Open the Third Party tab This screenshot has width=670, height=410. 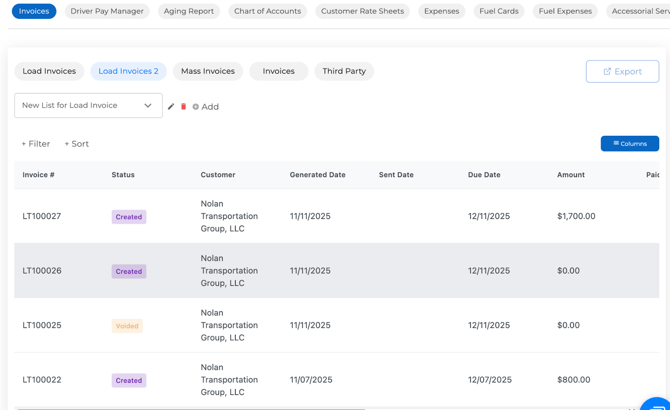(x=344, y=71)
